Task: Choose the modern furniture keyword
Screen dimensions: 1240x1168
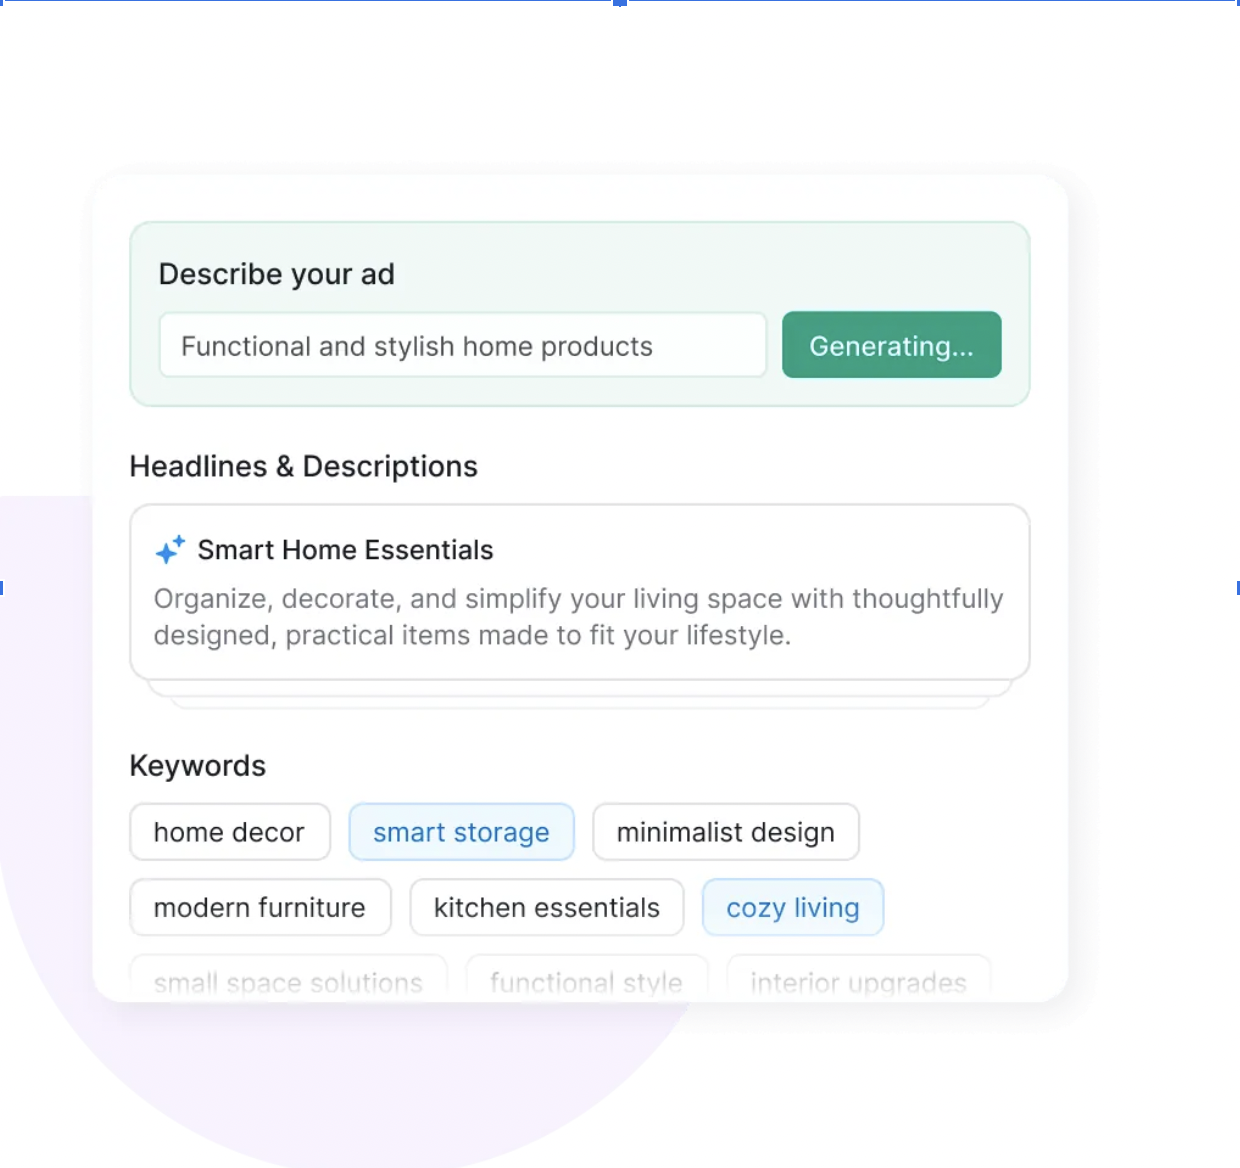Action: pos(260,907)
